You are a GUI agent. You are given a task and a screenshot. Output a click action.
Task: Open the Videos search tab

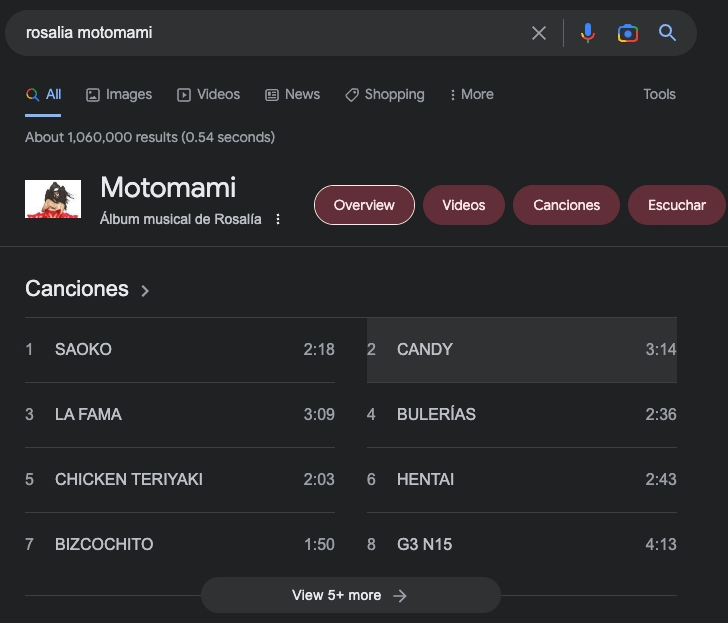point(208,95)
